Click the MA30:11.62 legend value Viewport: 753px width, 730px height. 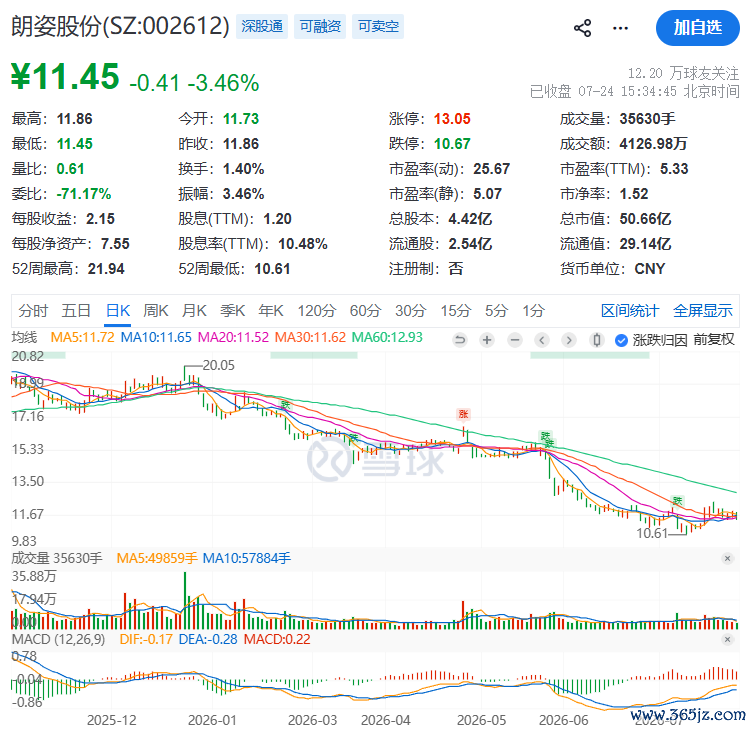310,337
